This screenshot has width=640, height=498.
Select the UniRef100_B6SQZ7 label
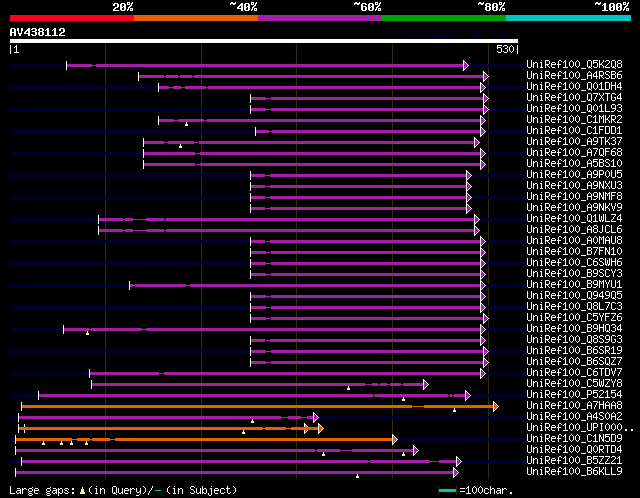[574, 362]
